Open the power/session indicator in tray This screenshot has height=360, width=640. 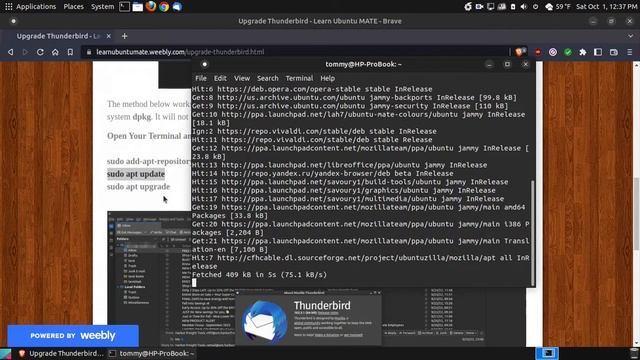[x=535, y=7]
